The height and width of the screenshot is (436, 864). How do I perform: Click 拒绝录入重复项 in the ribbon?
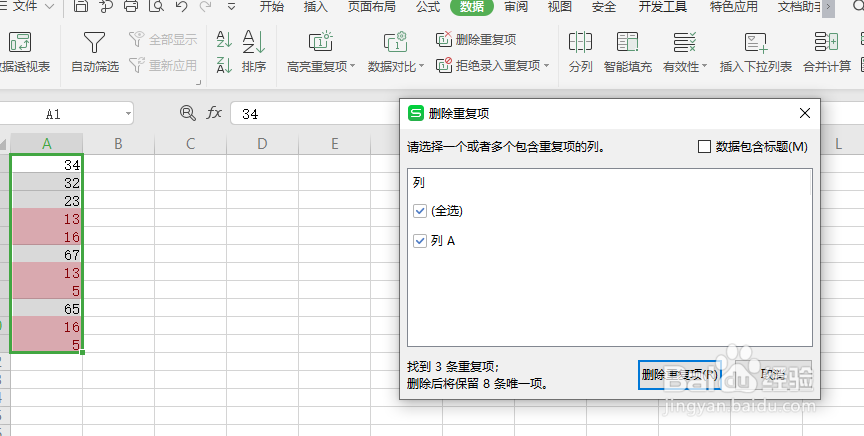pos(488,66)
